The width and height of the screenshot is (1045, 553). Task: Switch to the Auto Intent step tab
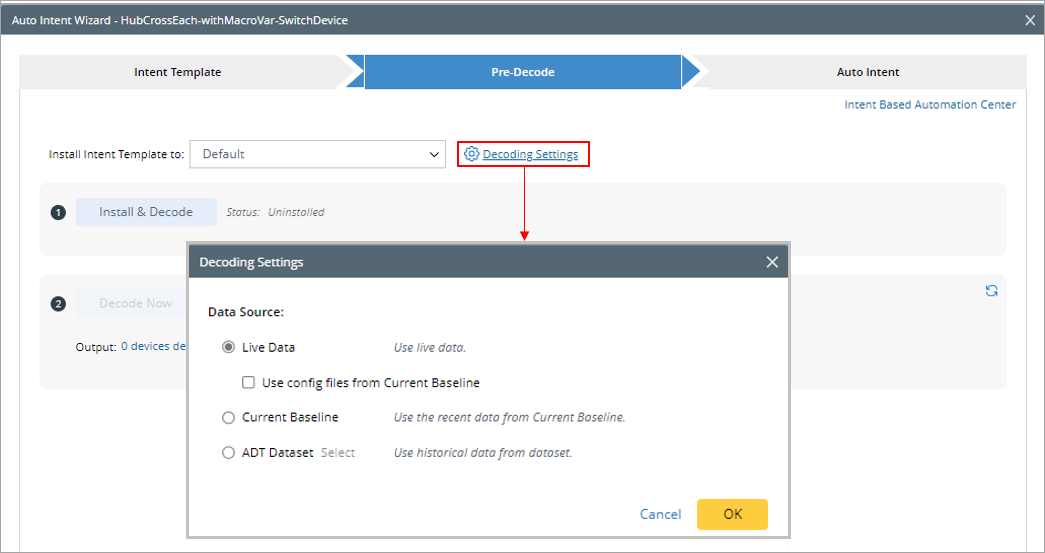(867, 72)
